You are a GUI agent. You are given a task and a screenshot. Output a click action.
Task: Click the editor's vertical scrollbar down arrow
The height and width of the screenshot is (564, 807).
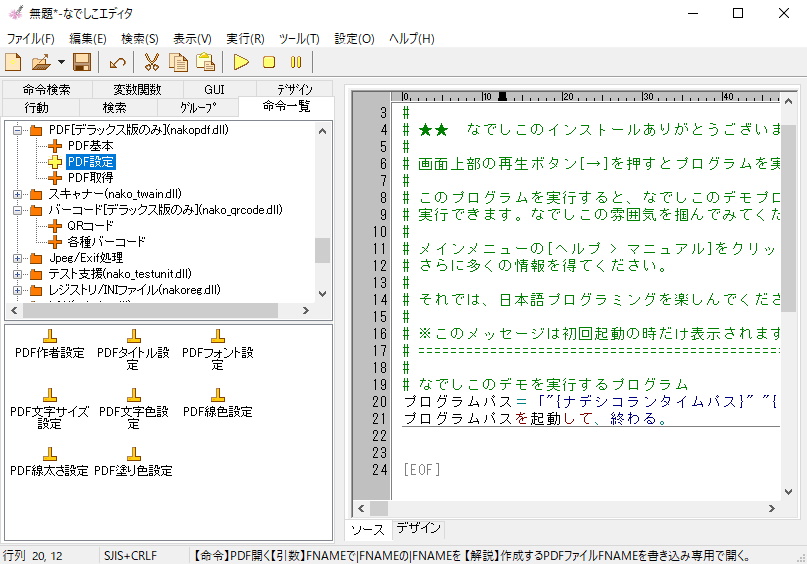788,492
